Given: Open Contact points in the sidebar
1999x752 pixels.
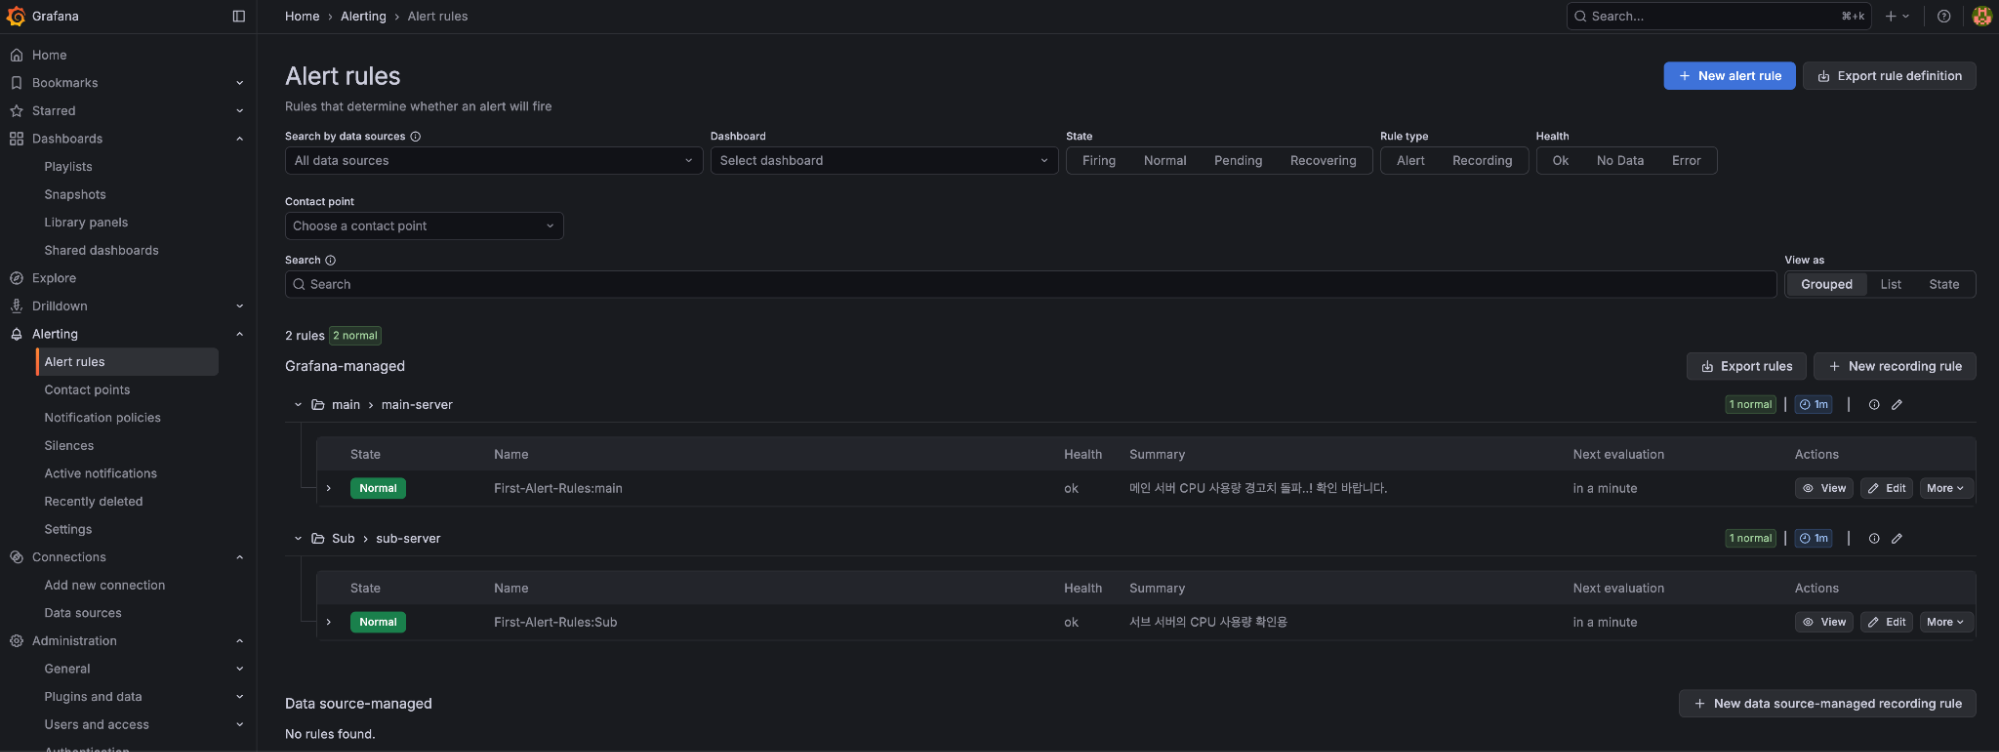Looking at the screenshot, I should point(87,390).
